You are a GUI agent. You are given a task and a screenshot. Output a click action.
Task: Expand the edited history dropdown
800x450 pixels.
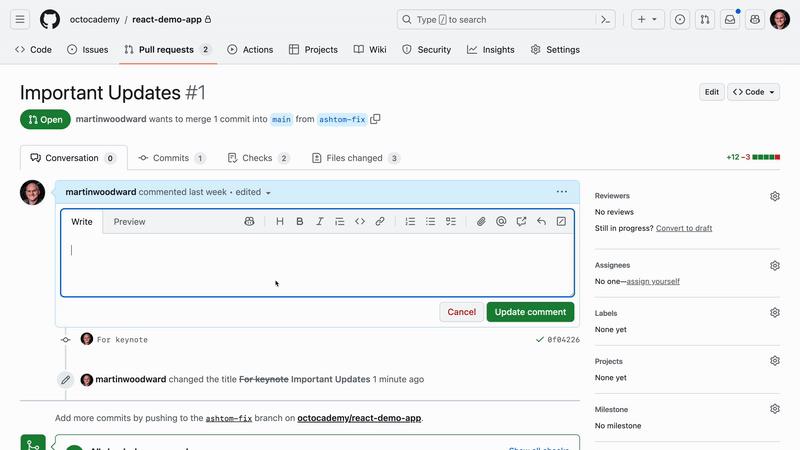(x=253, y=192)
